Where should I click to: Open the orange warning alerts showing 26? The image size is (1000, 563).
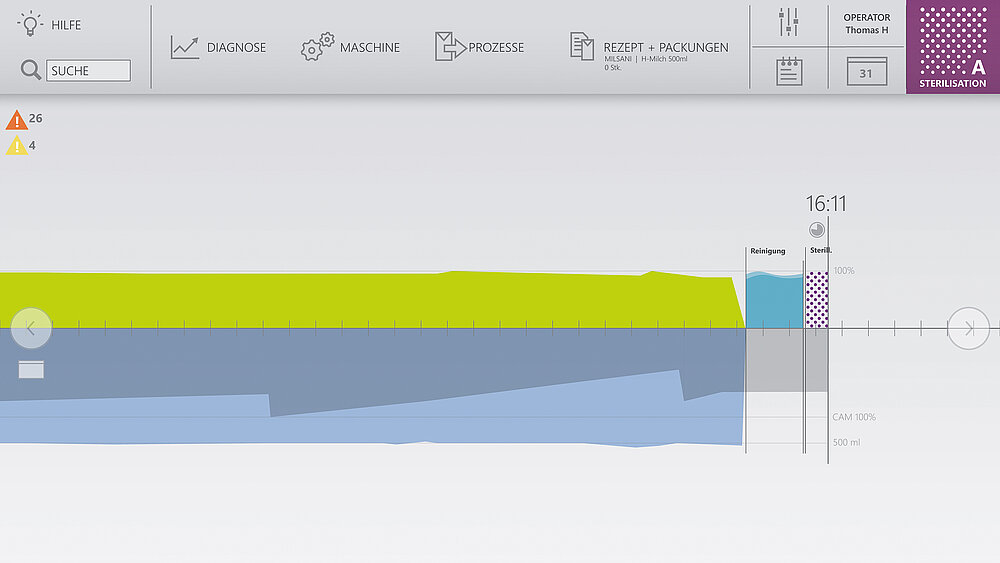click(x=17, y=120)
